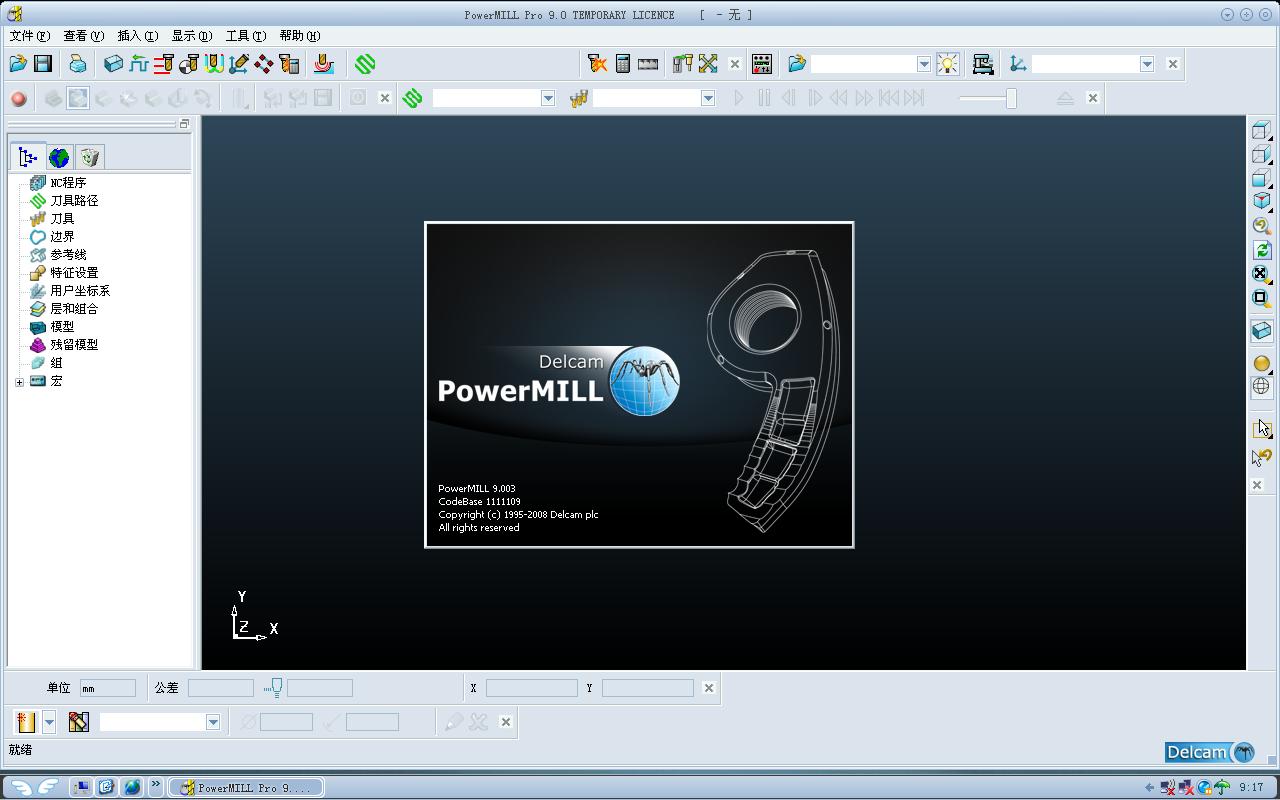Open the Feeds and Speeds tool
The width and height of the screenshot is (1280, 800).
tap(138, 64)
